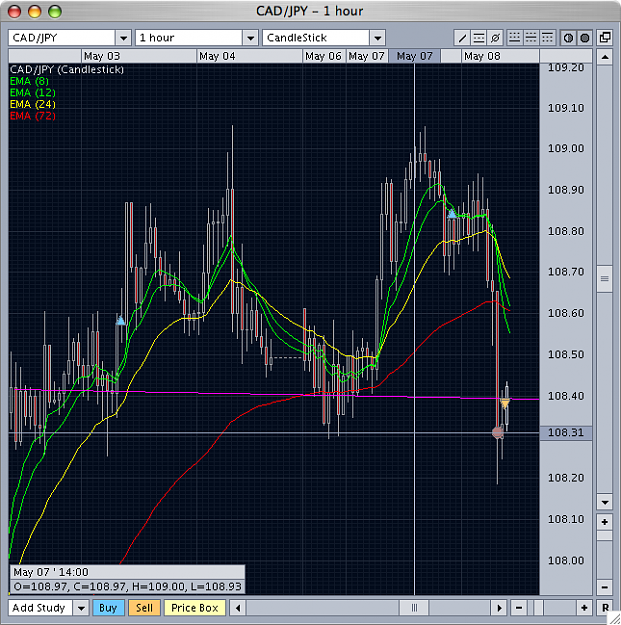
Task: Toggle the half-filled circle button
Action: 568,38
